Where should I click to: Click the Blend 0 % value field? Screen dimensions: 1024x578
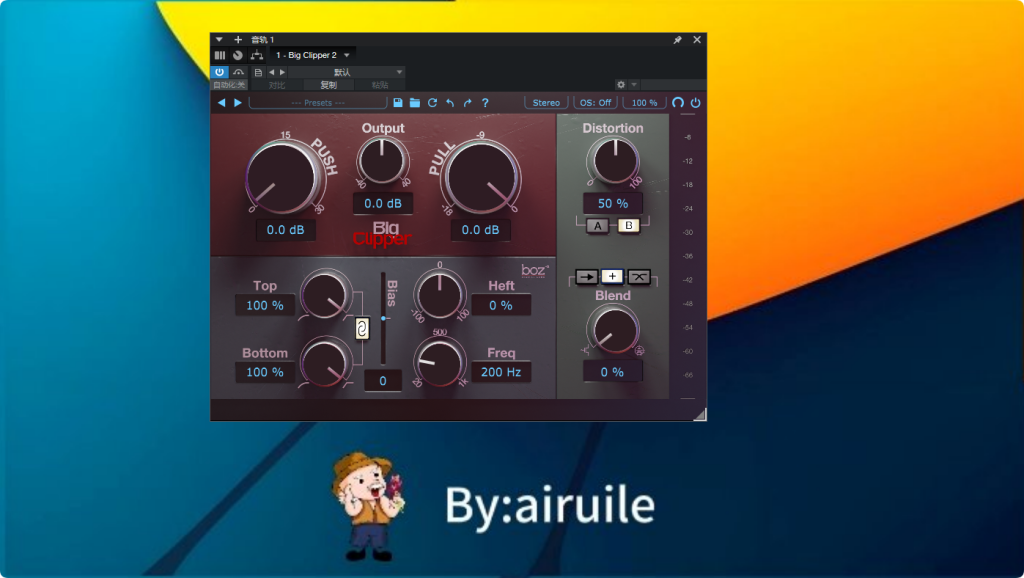click(613, 372)
